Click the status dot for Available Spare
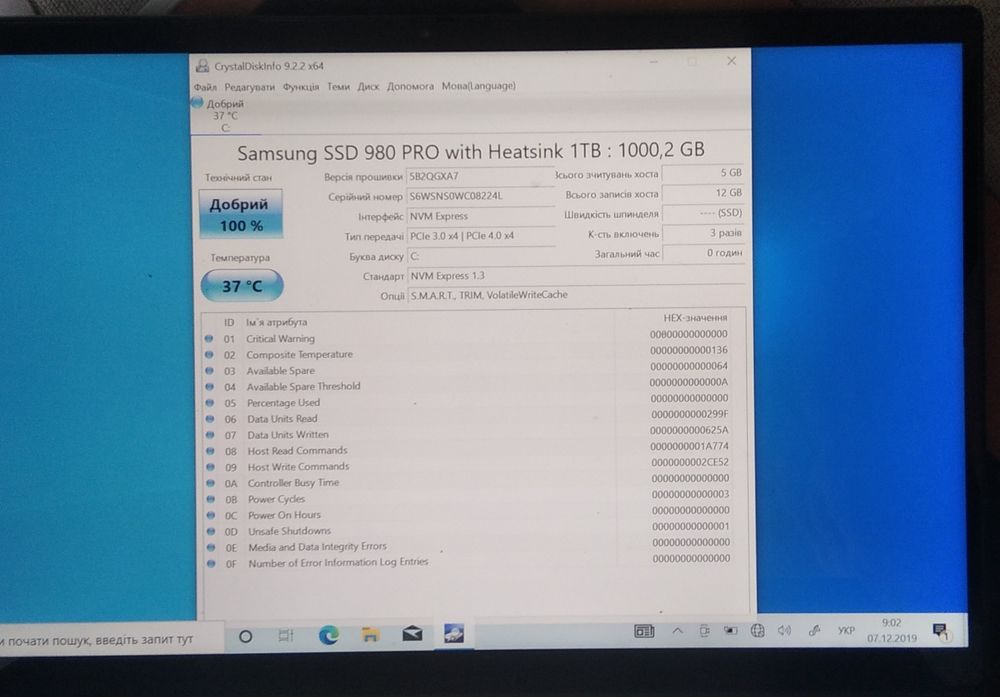Viewport: 1000px width, 697px height. tap(209, 371)
